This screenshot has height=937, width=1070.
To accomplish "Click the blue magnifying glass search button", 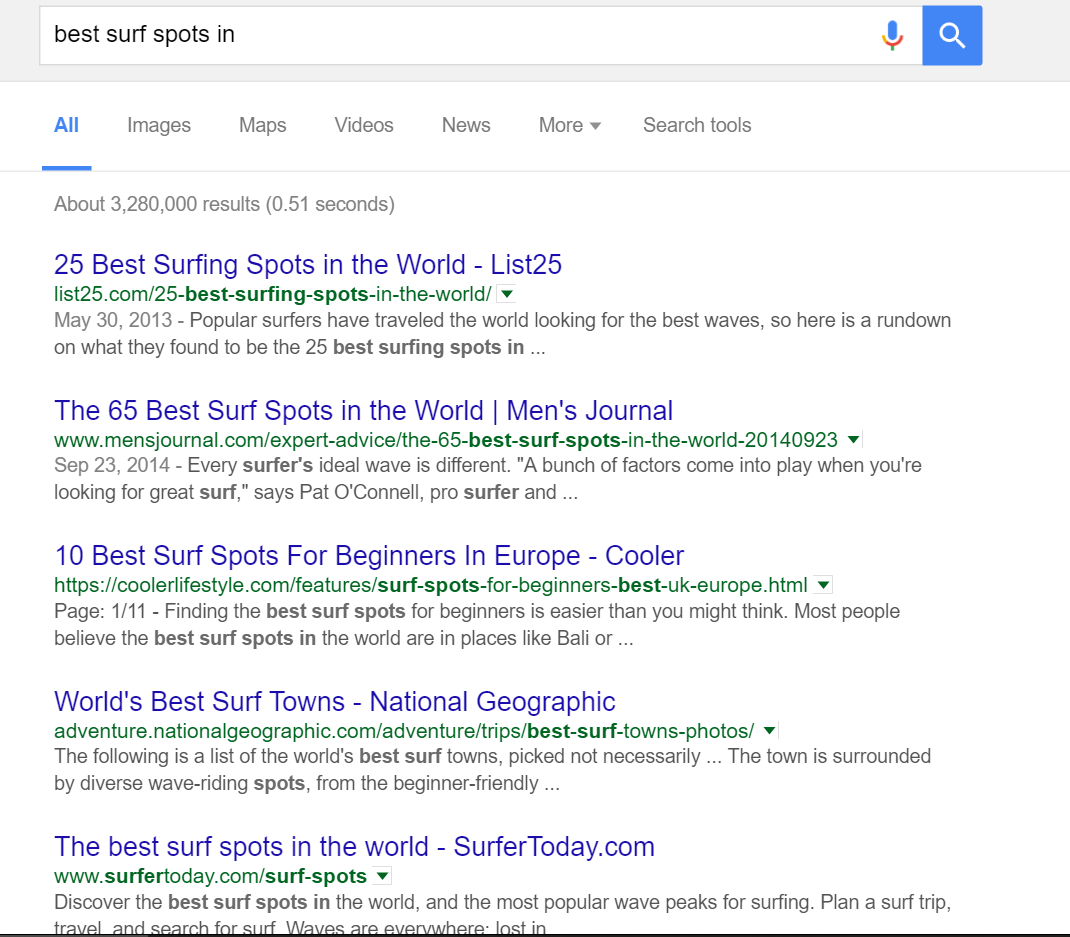I will 952,35.
